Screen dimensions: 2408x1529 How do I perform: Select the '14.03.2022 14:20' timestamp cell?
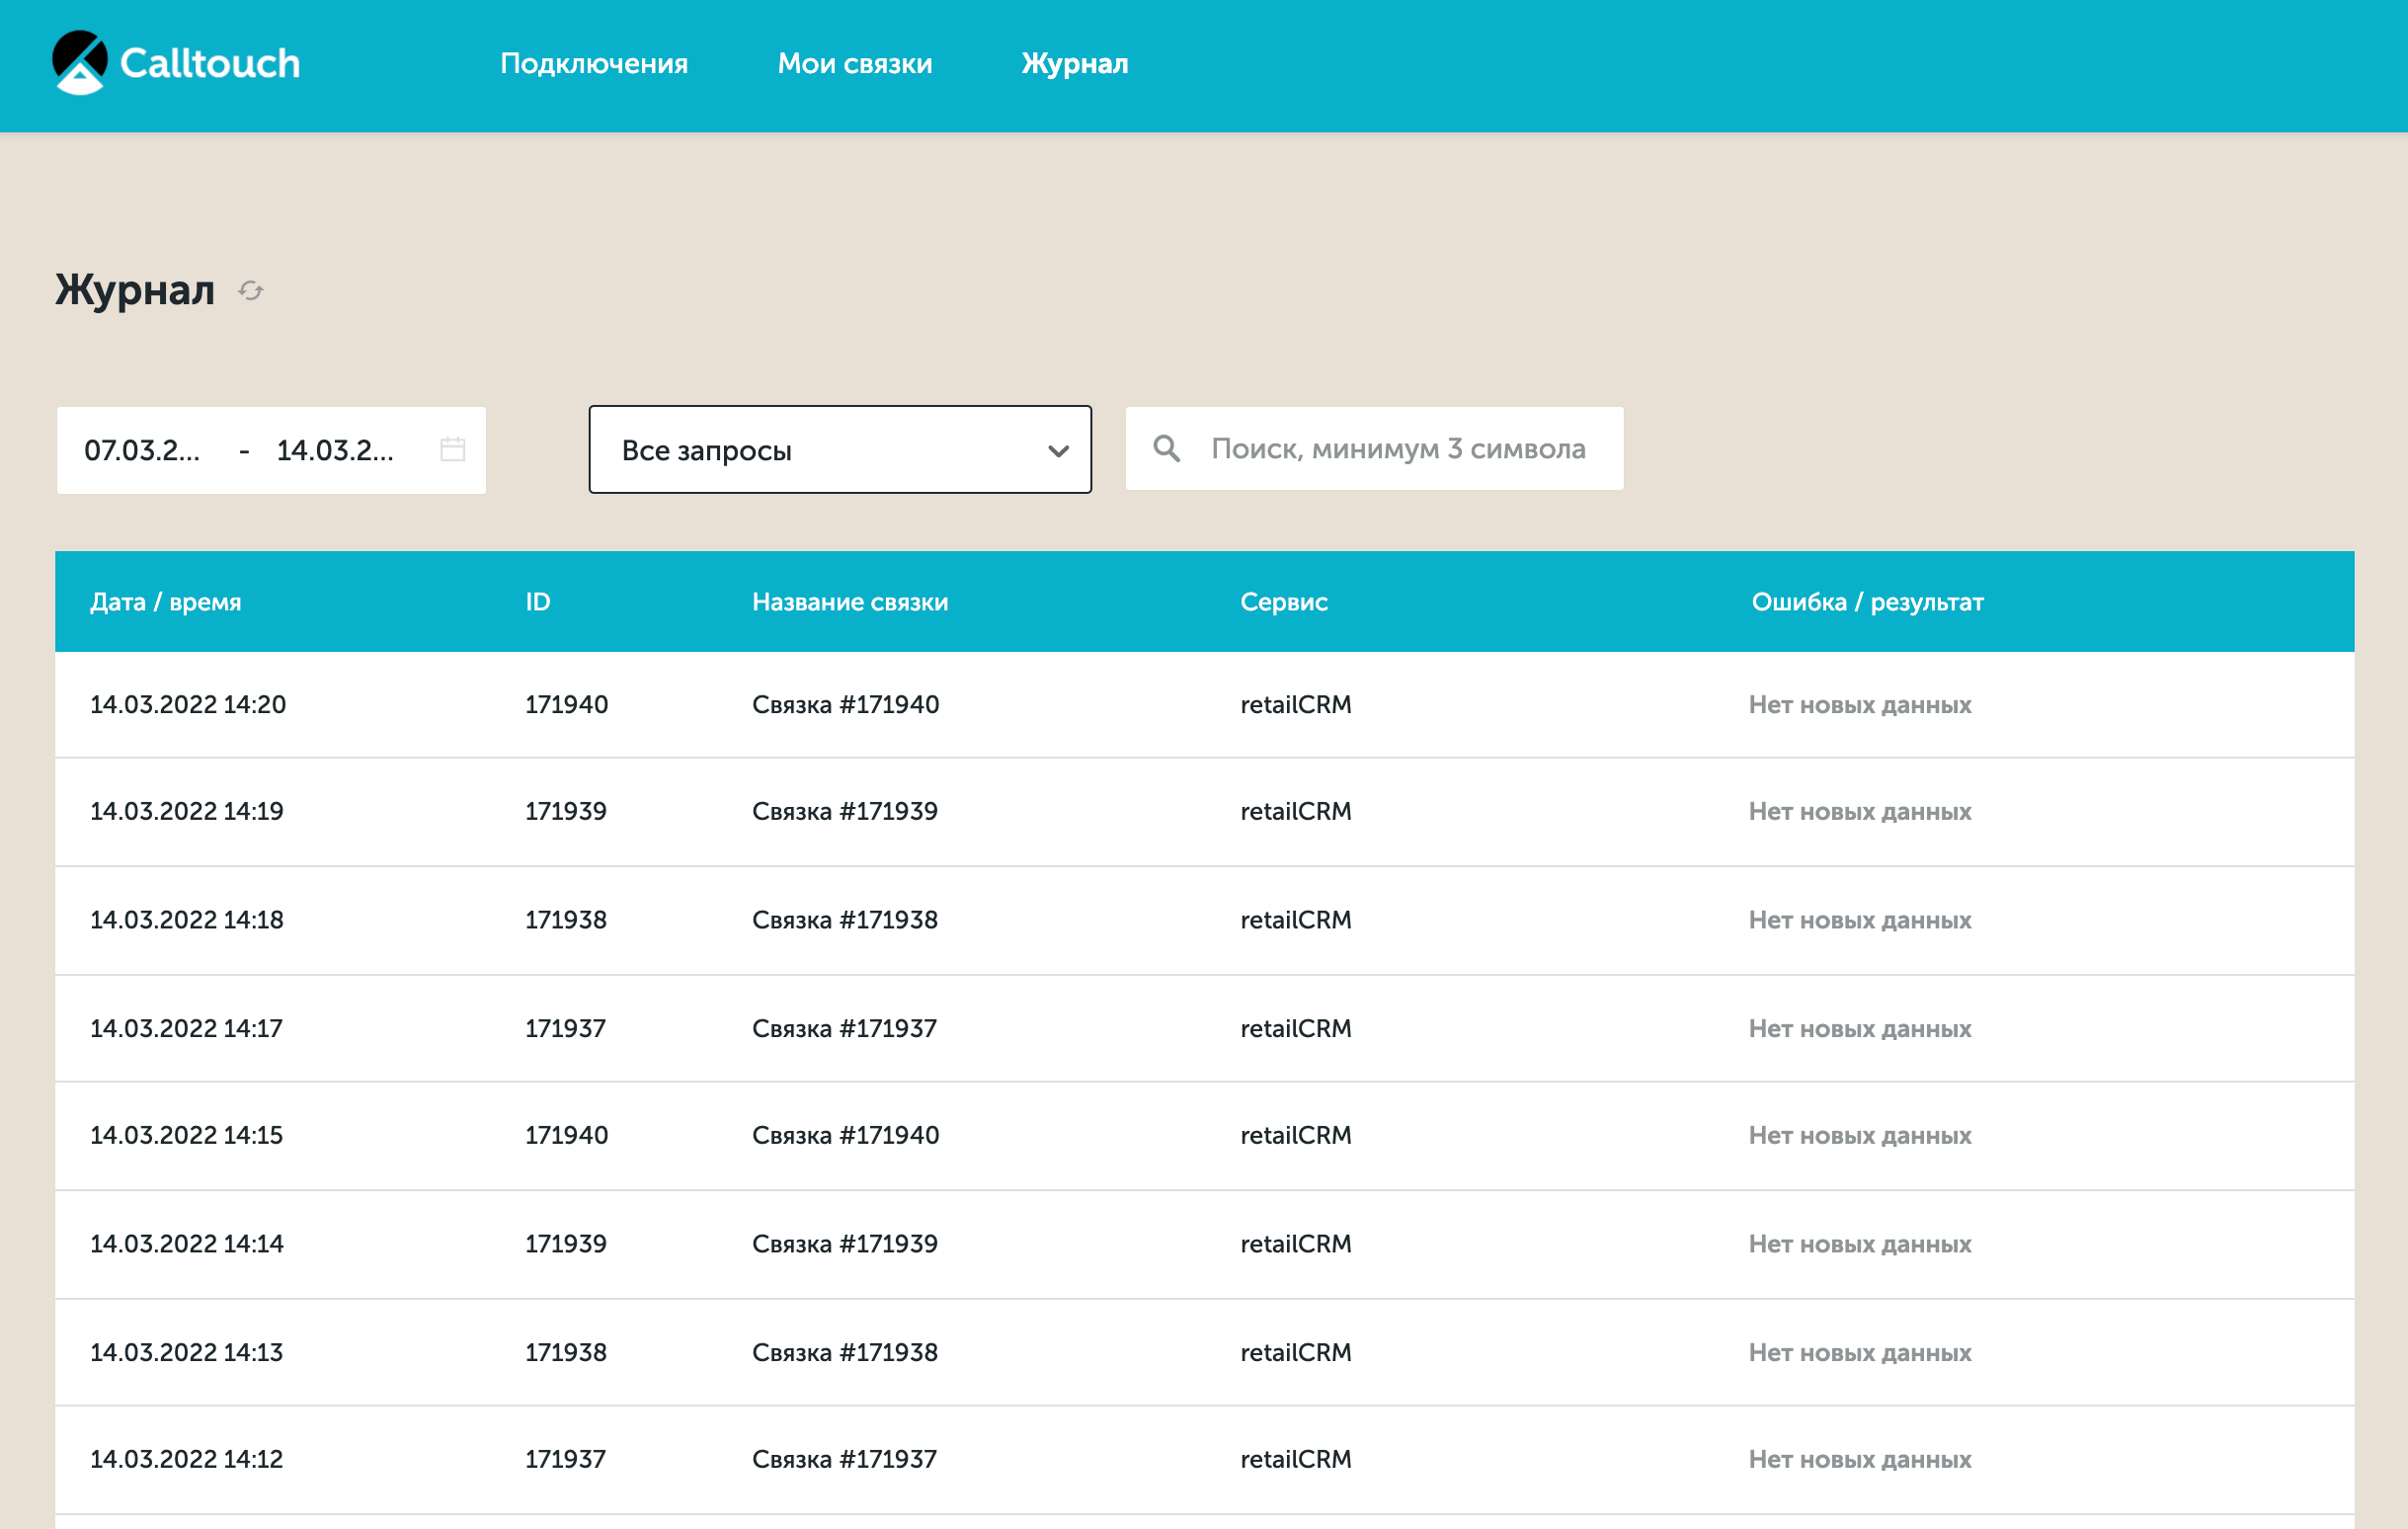188,705
